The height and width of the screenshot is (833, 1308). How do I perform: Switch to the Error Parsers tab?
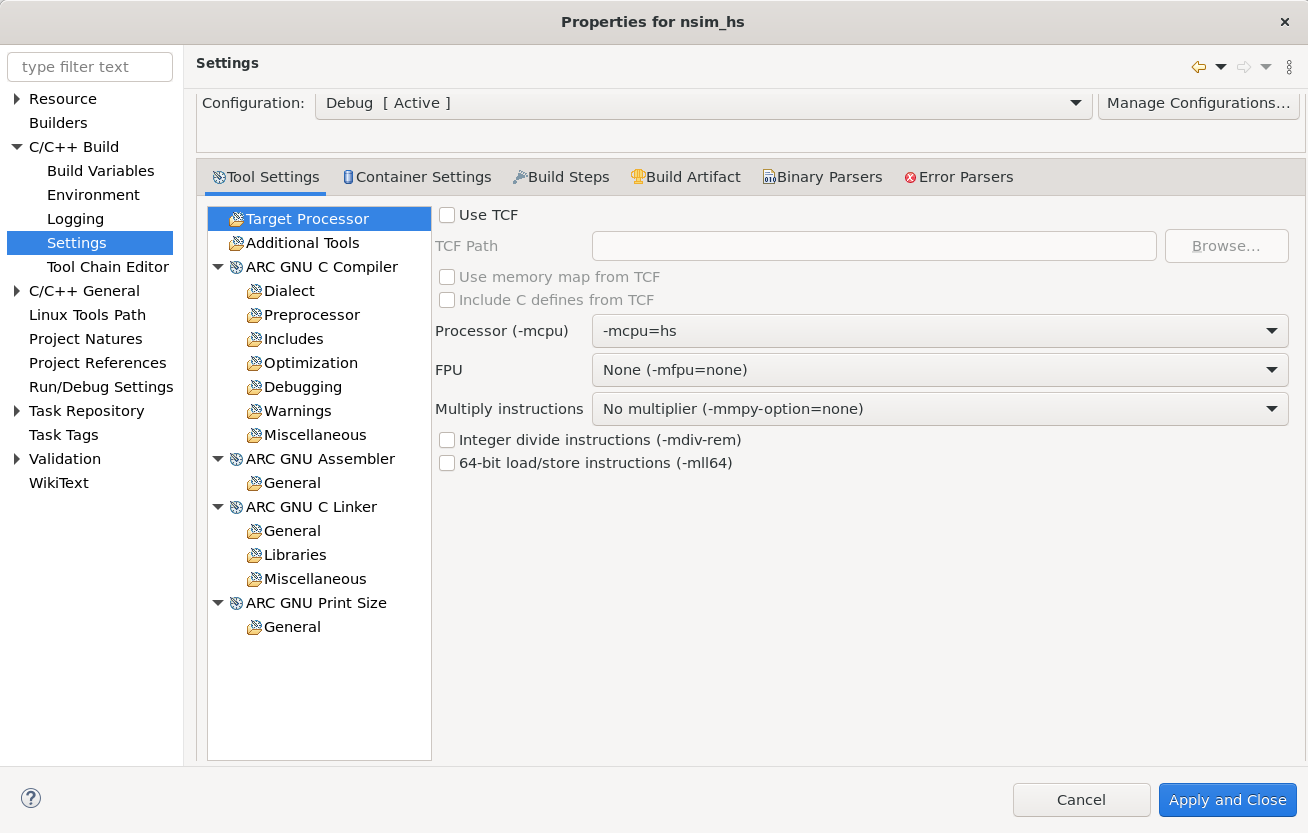coord(958,177)
